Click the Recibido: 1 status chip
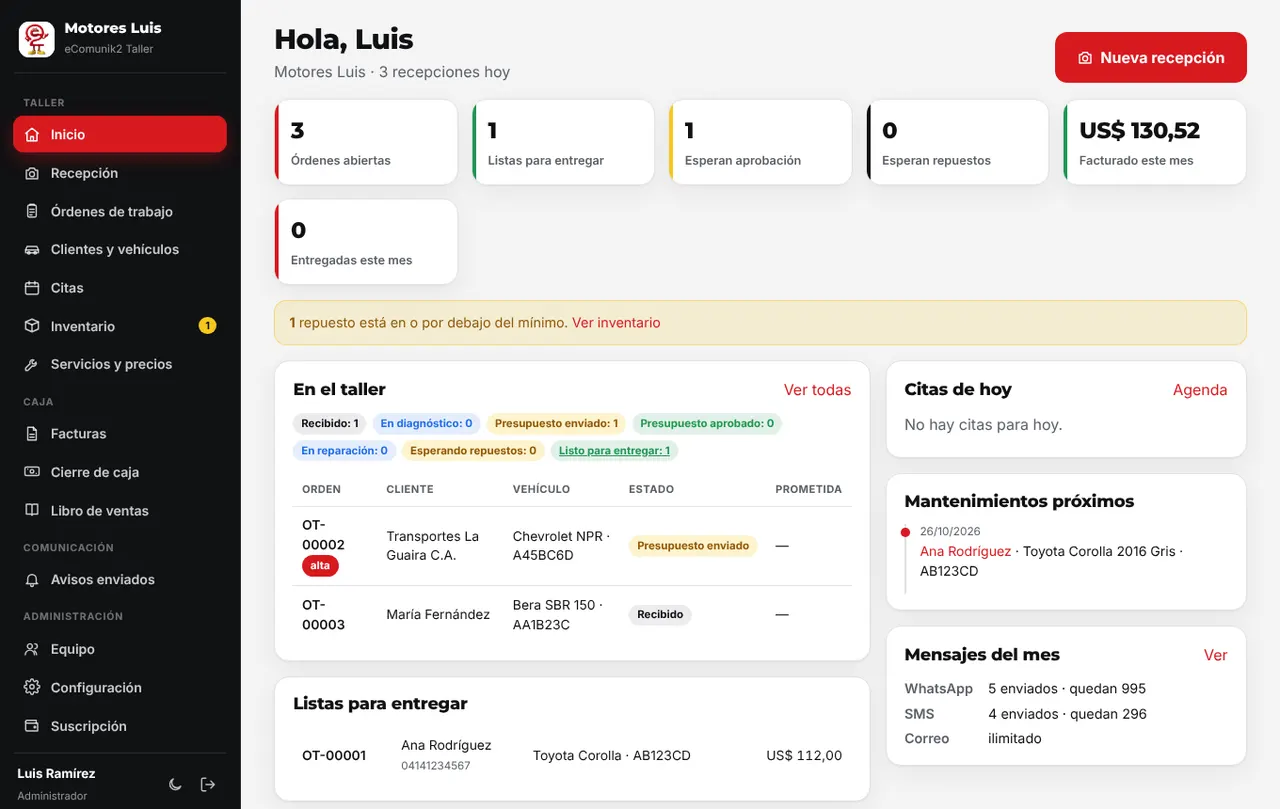Image resolution: width=1280 pixels, height=809 pixels. (x=330, y=424)
